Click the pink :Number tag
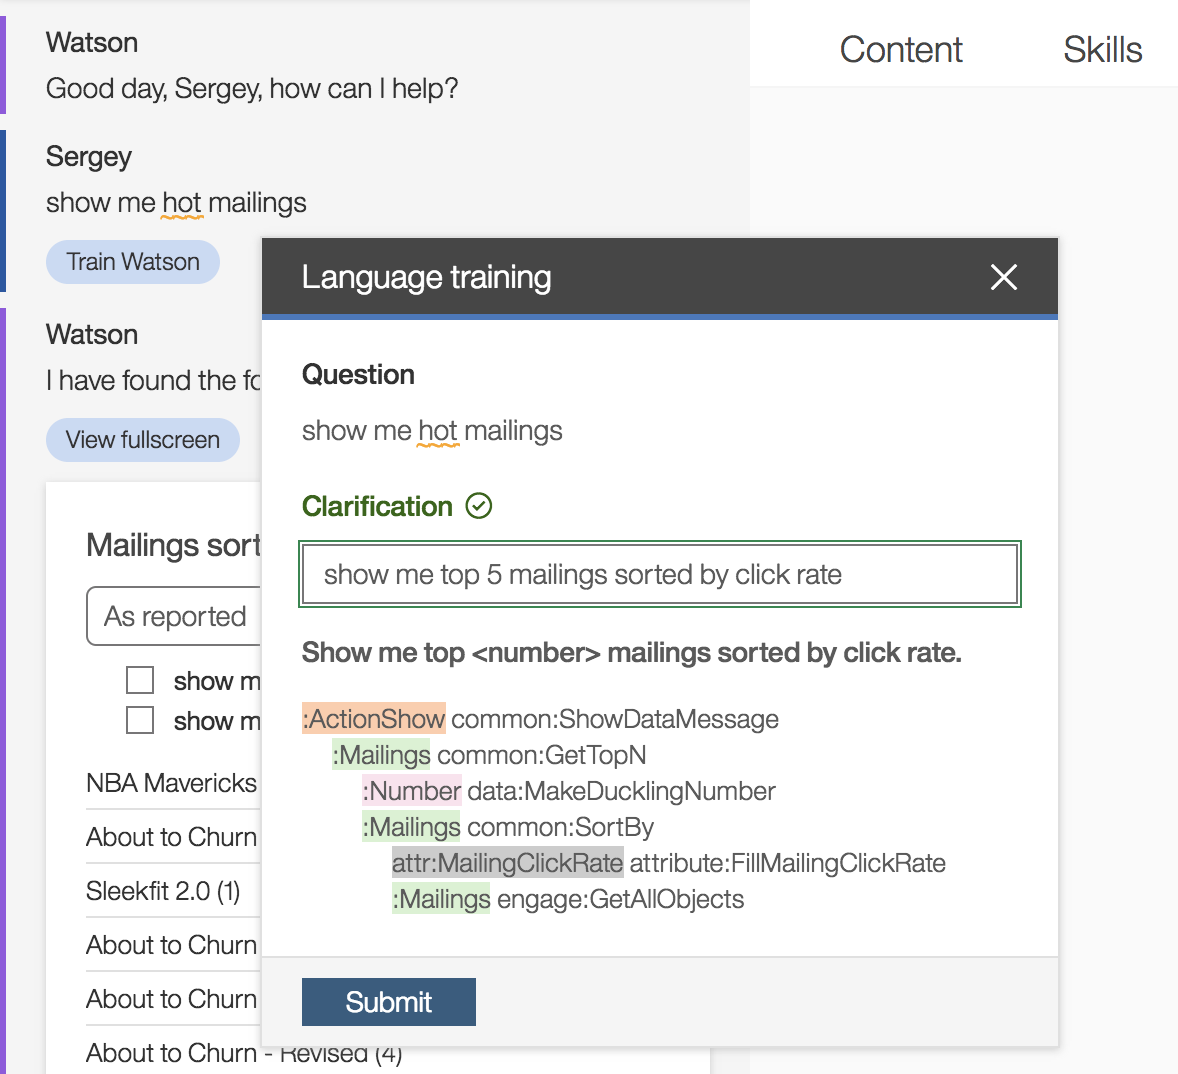The width and height of the screenshot is (1178, 1074). 412,791
